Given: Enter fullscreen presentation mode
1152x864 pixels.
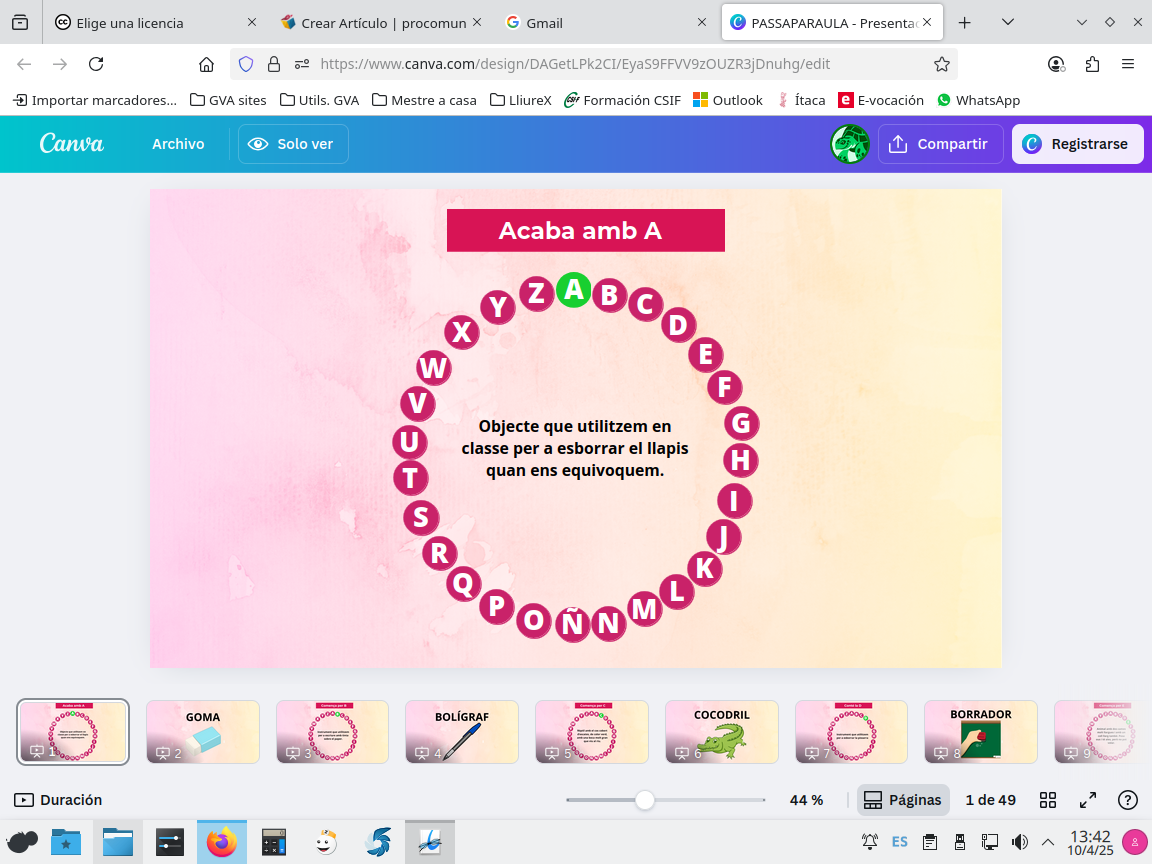Looking at the screenshot, I should click(x=1088, y=800).
